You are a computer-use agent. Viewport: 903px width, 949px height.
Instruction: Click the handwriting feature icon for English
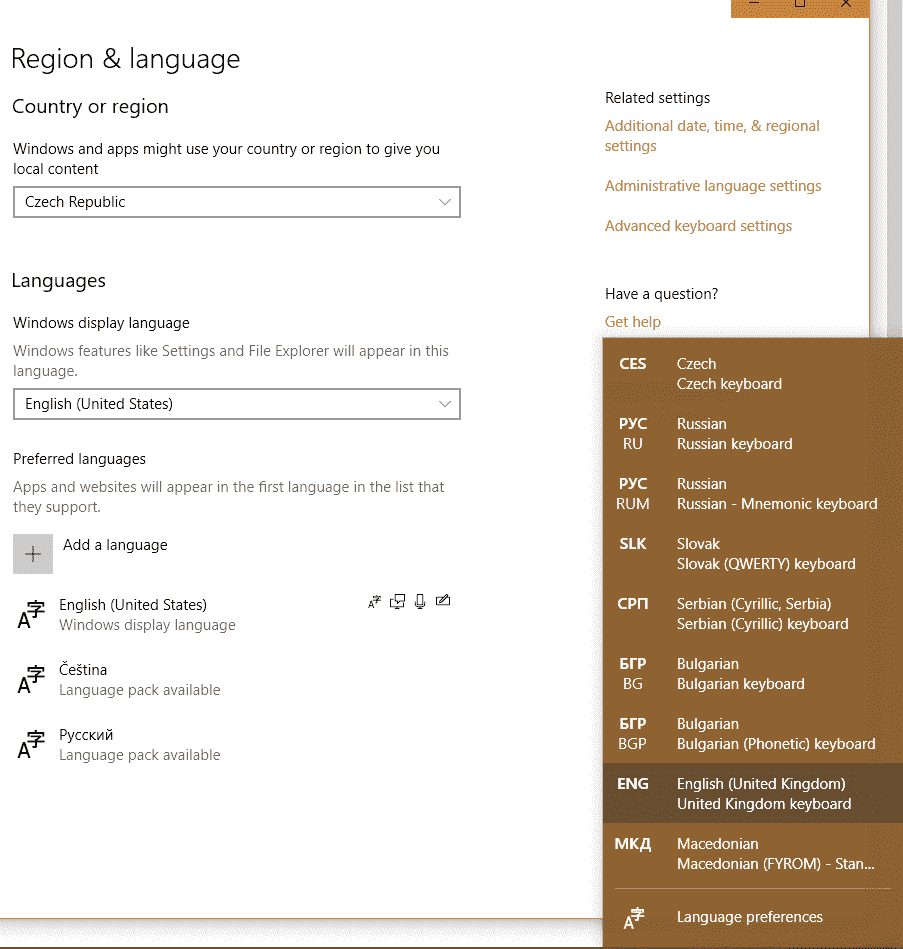click(443, 600)
